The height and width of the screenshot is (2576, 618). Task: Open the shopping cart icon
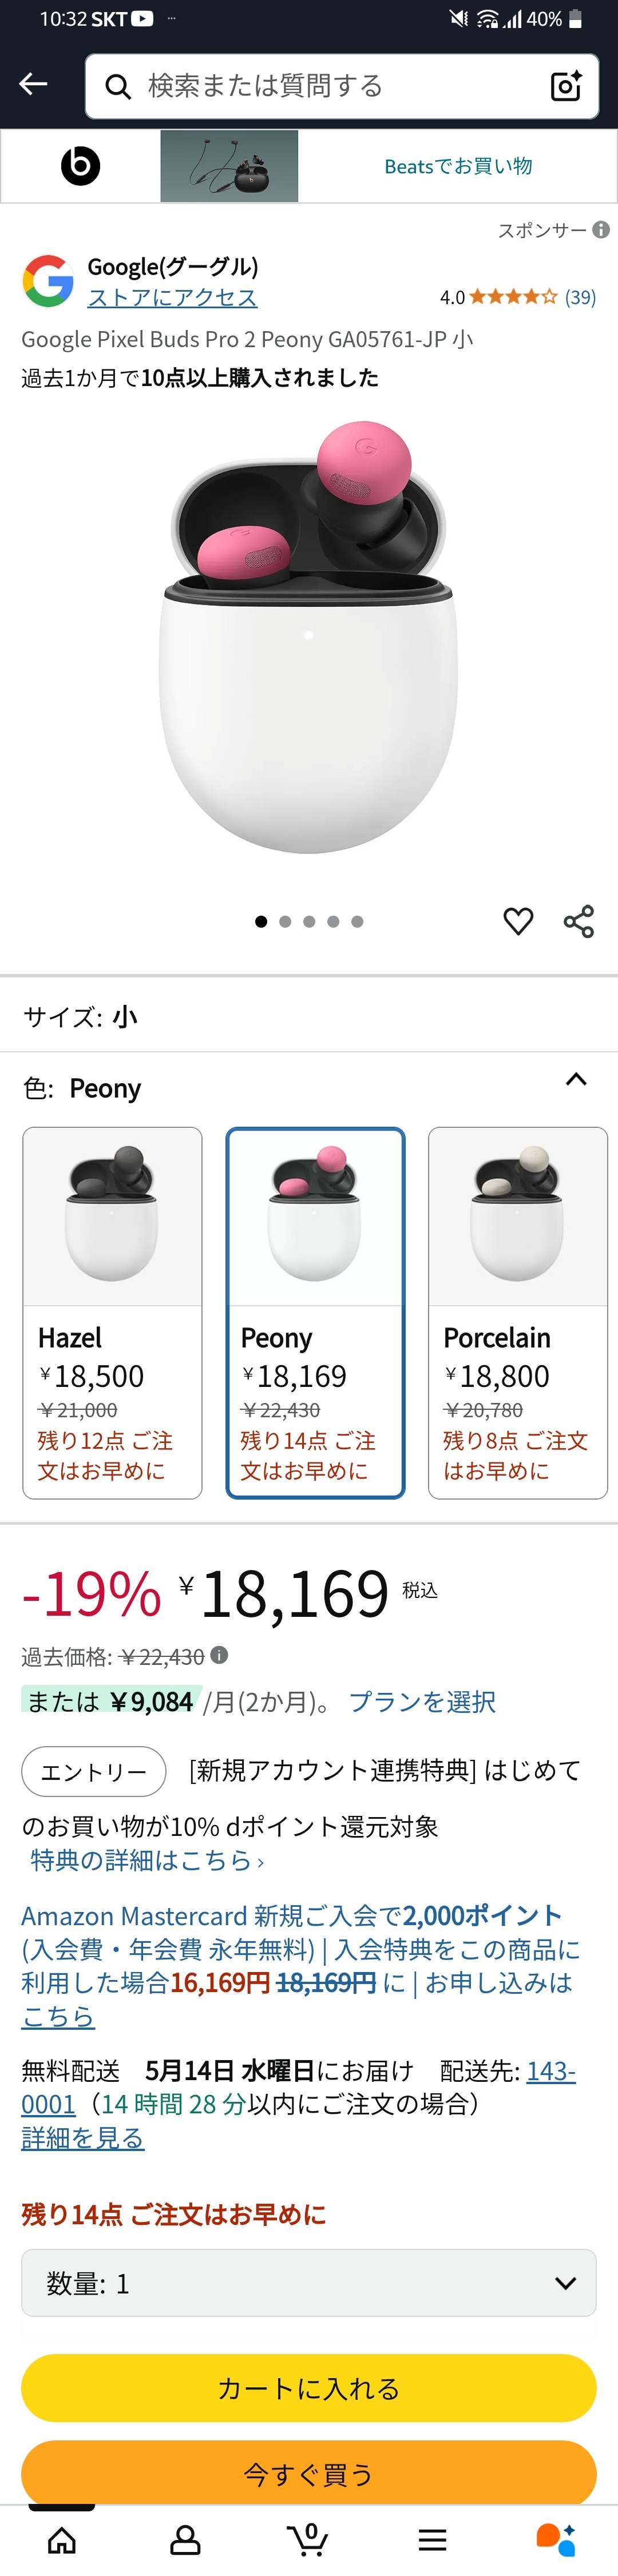308,2539
